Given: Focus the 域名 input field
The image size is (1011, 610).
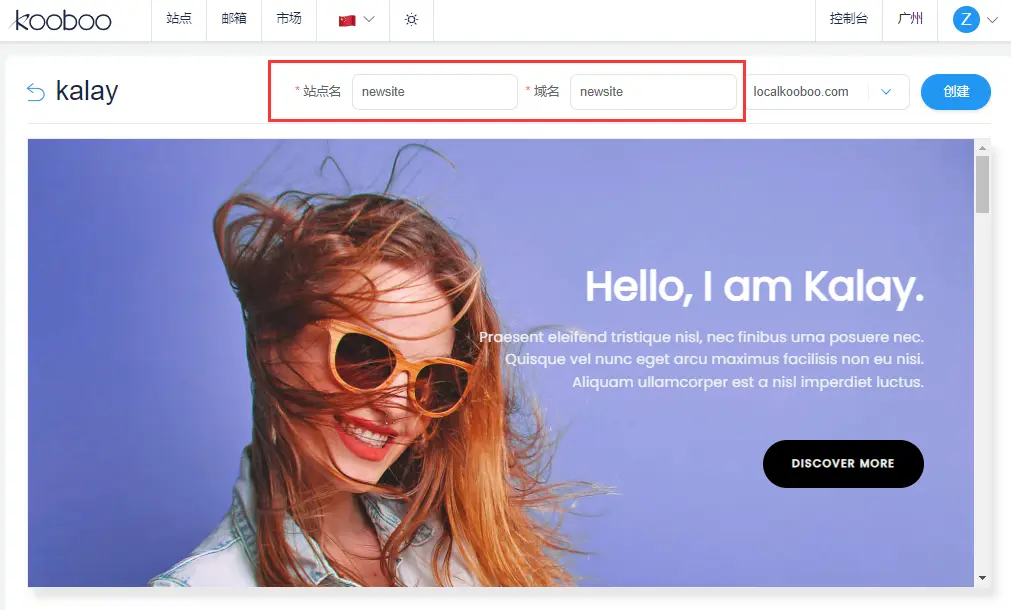Looking at the screenshot, I should tap(652, 92).
